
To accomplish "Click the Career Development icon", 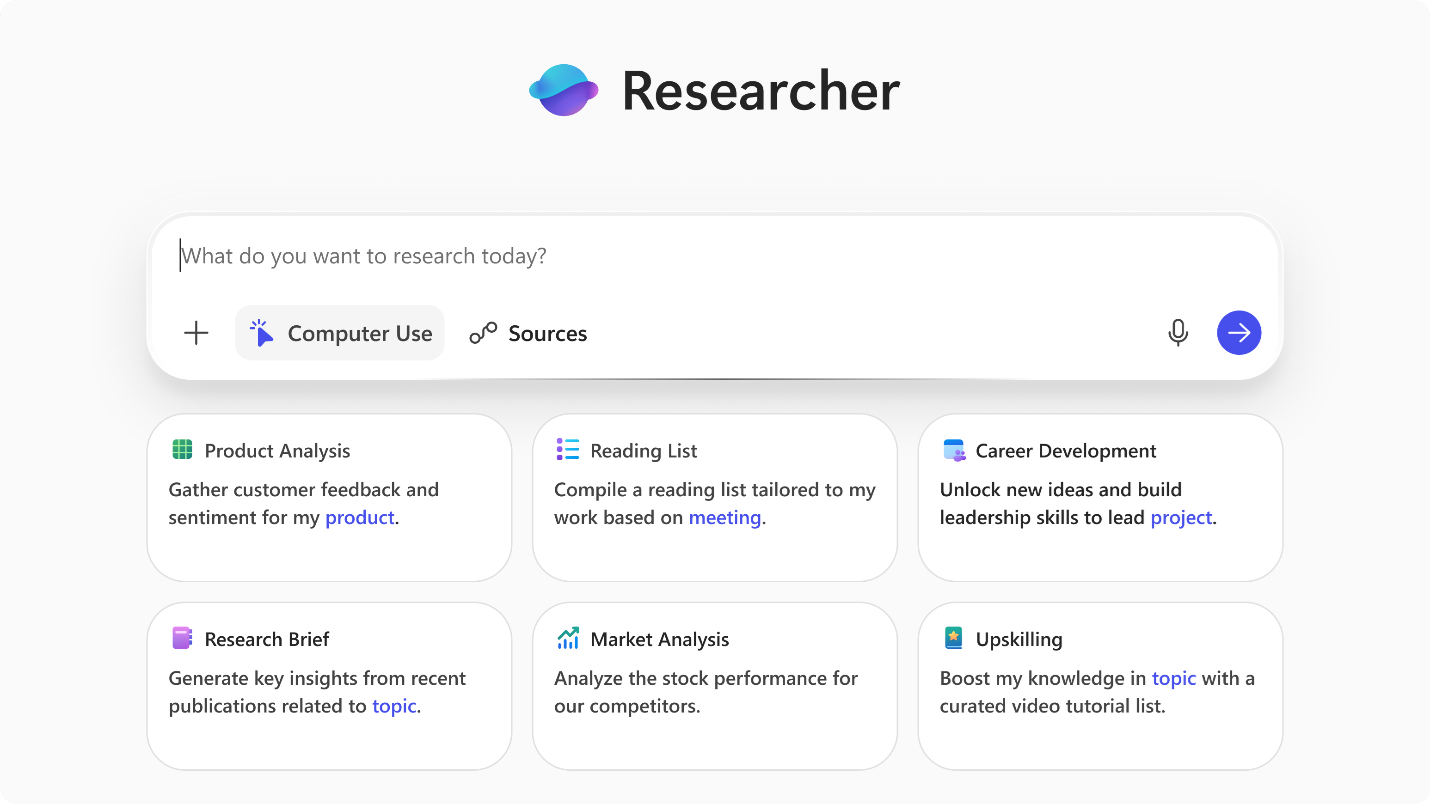I will [x=954, y=450].
